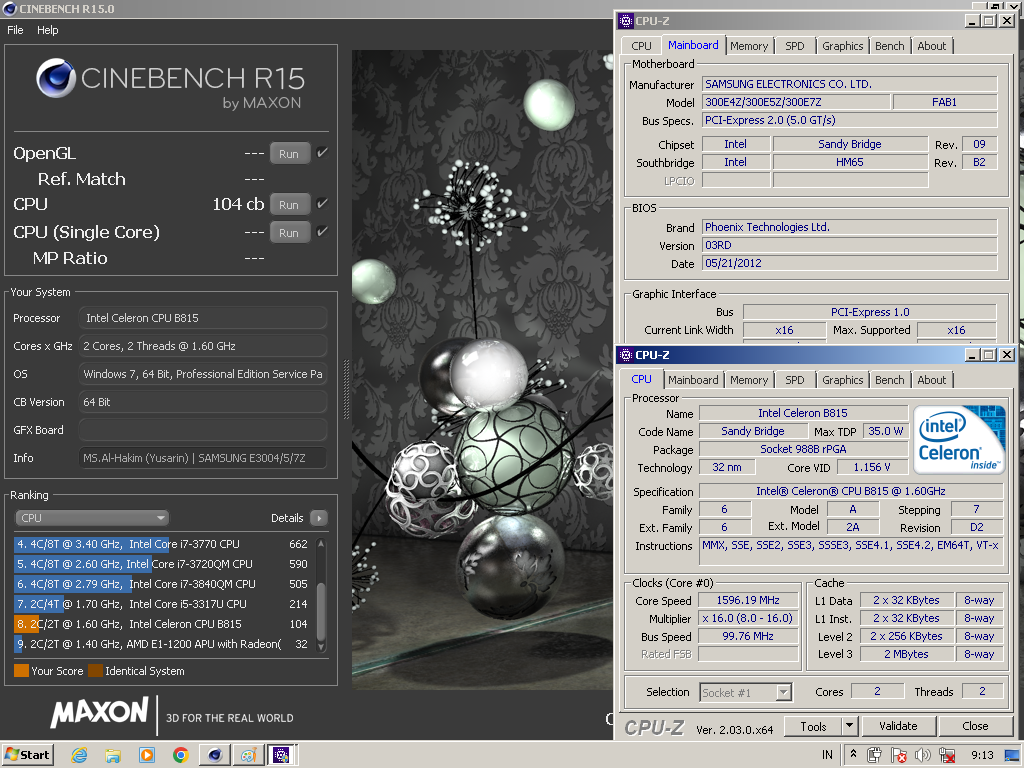Select ranking row Core i7-3840QM CPU

click(161, 584)
